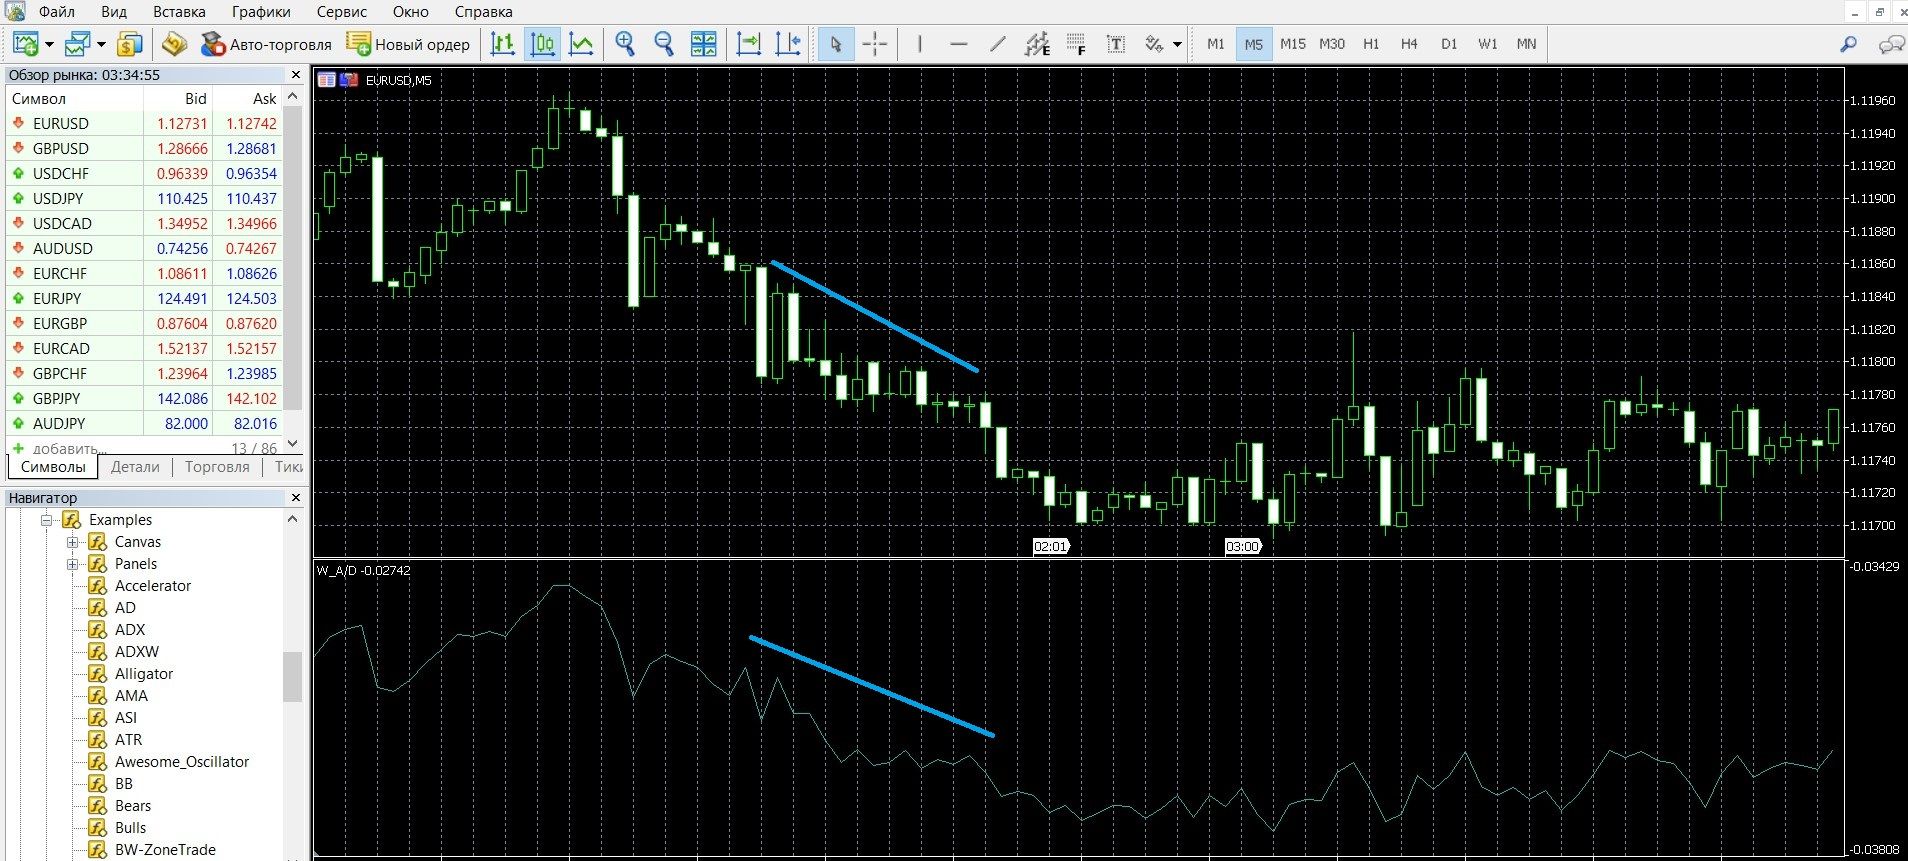The height and width of the screenshot is (861, 1908).
Task: Open the New Chart dropdown arrow
Action: [49, 44]
